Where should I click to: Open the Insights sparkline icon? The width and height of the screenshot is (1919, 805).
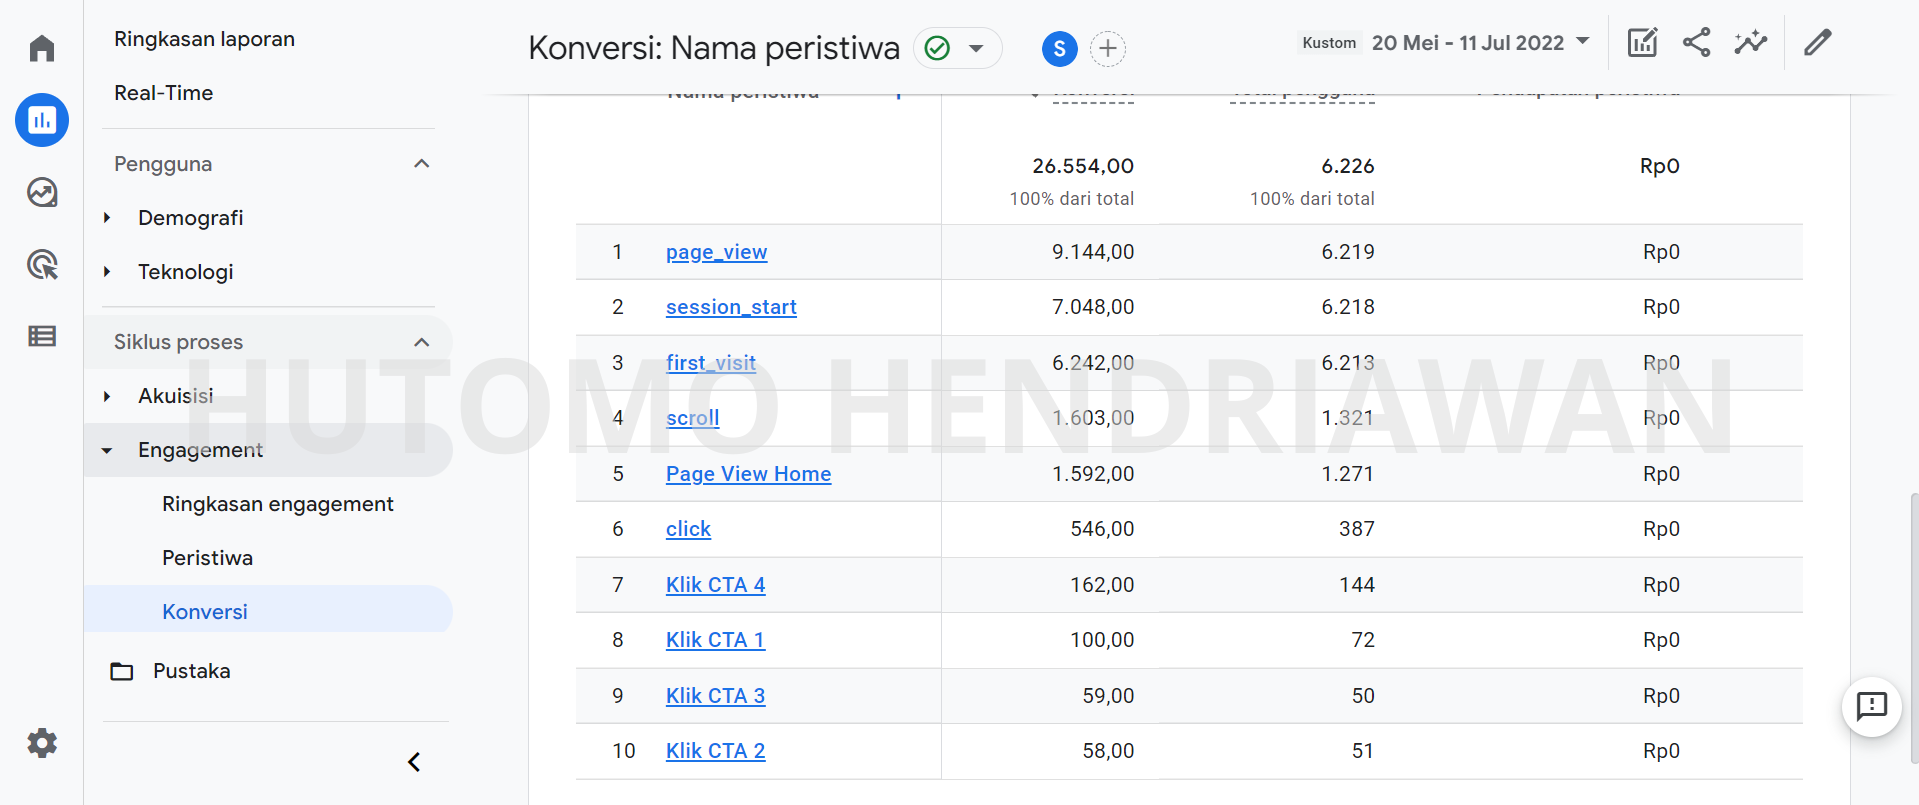[1750, 42]
